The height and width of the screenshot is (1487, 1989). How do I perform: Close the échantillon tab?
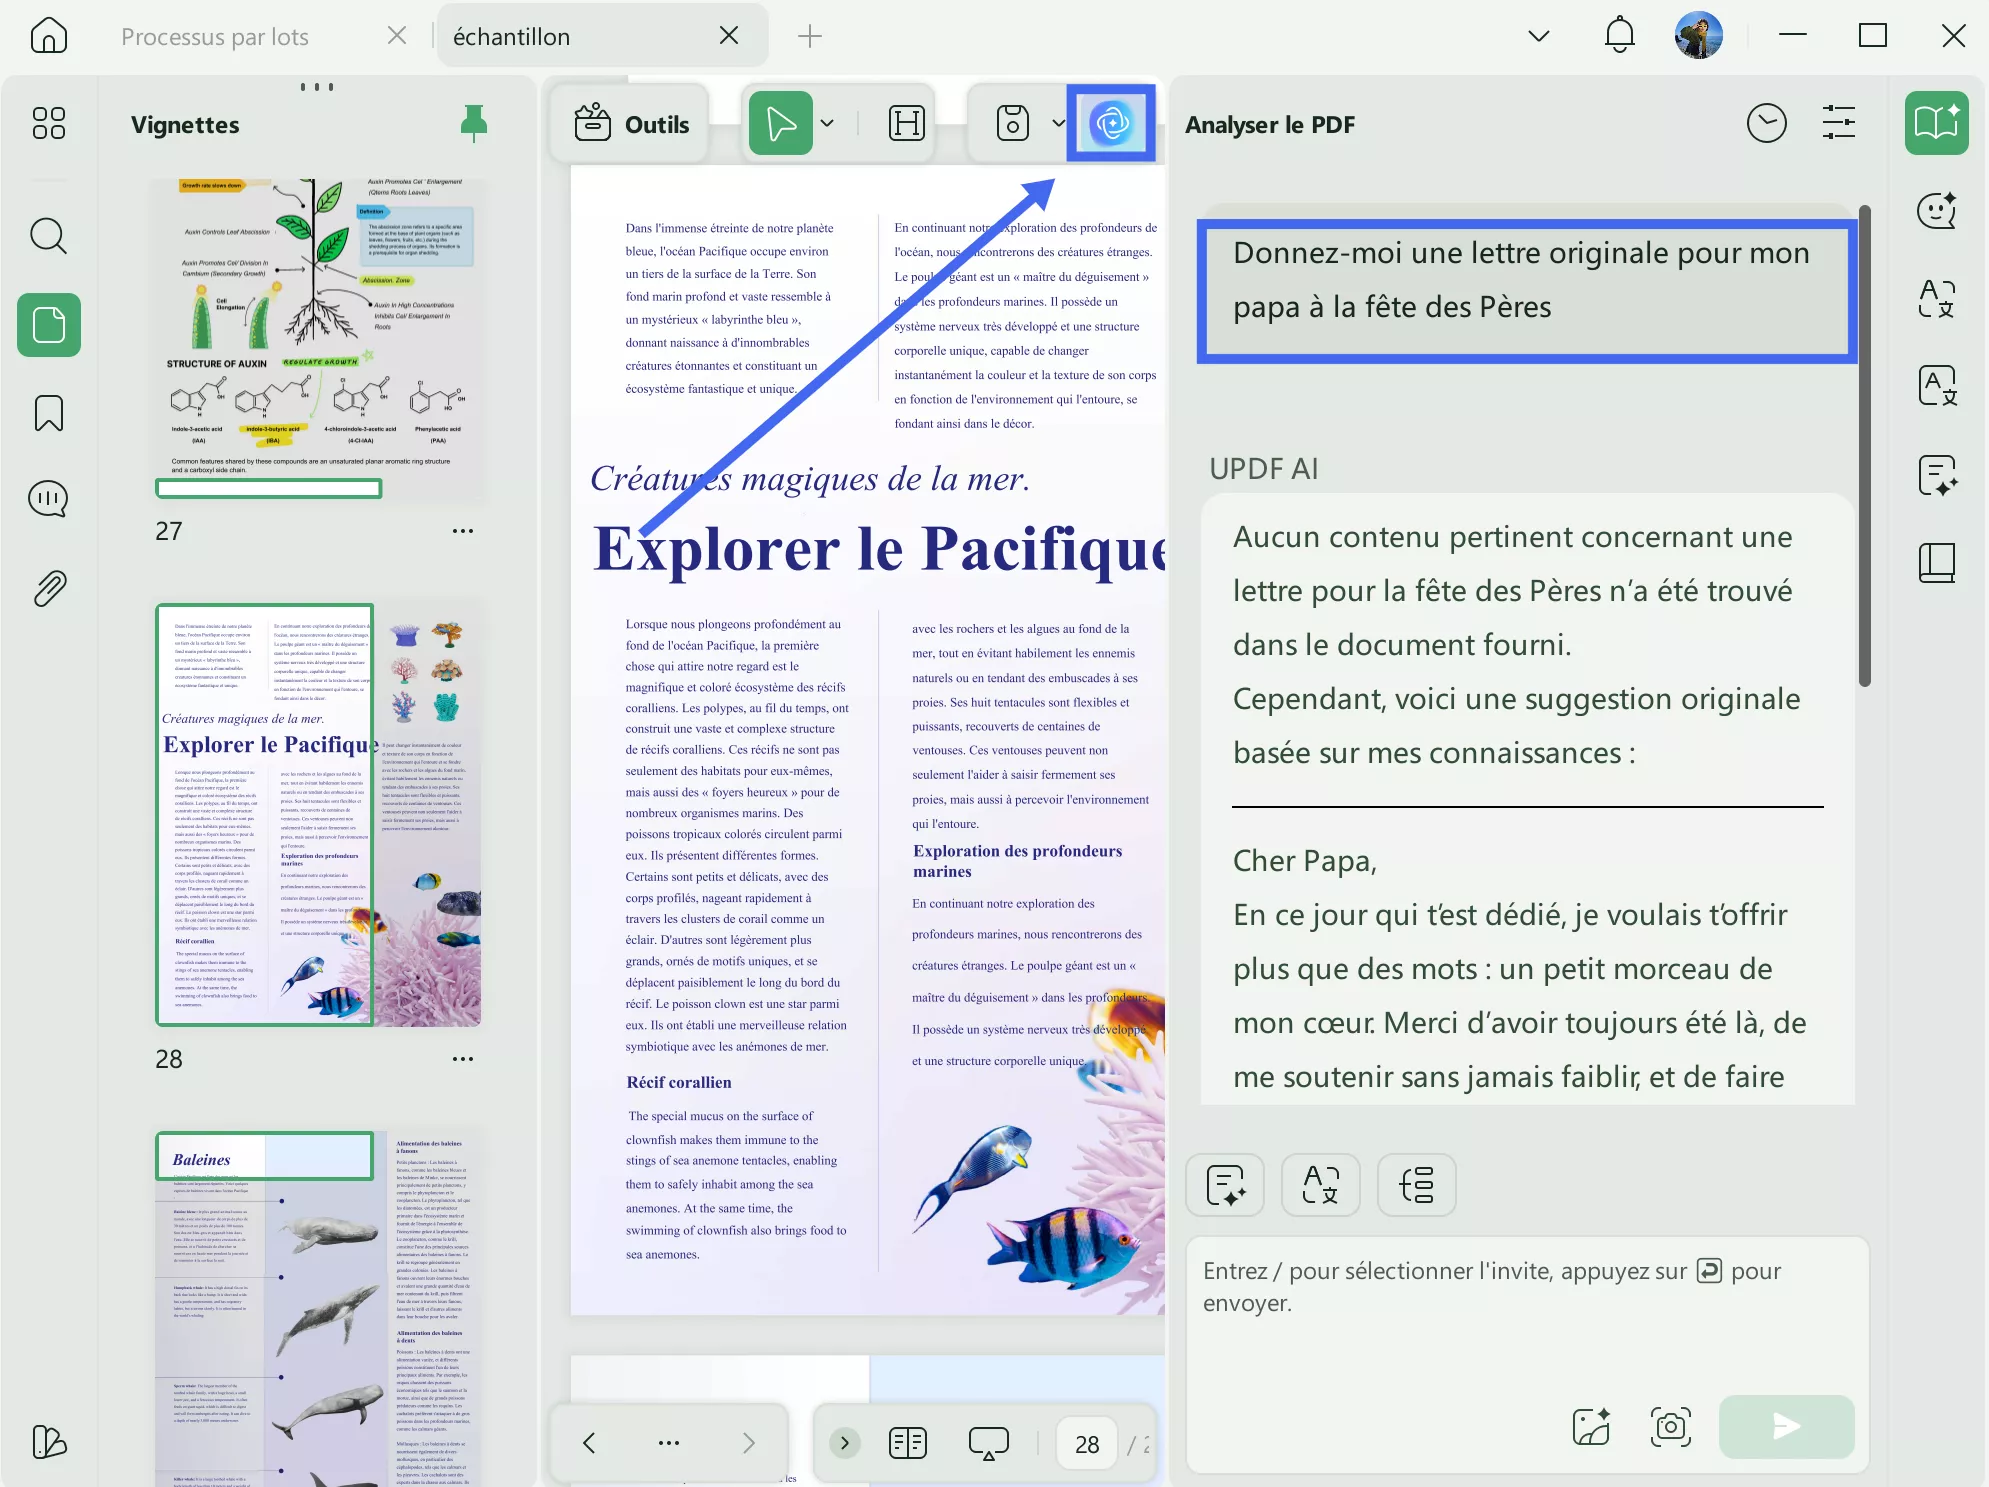pos(729,36)
